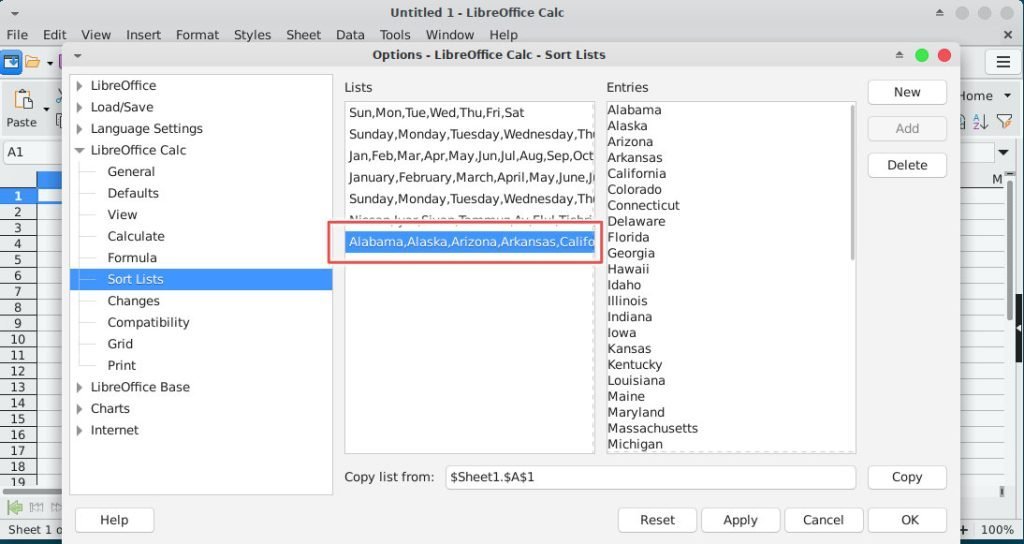Screen dimensions: 1024x544
Task: Select View in options tree
Action: [x=122, y=215]
